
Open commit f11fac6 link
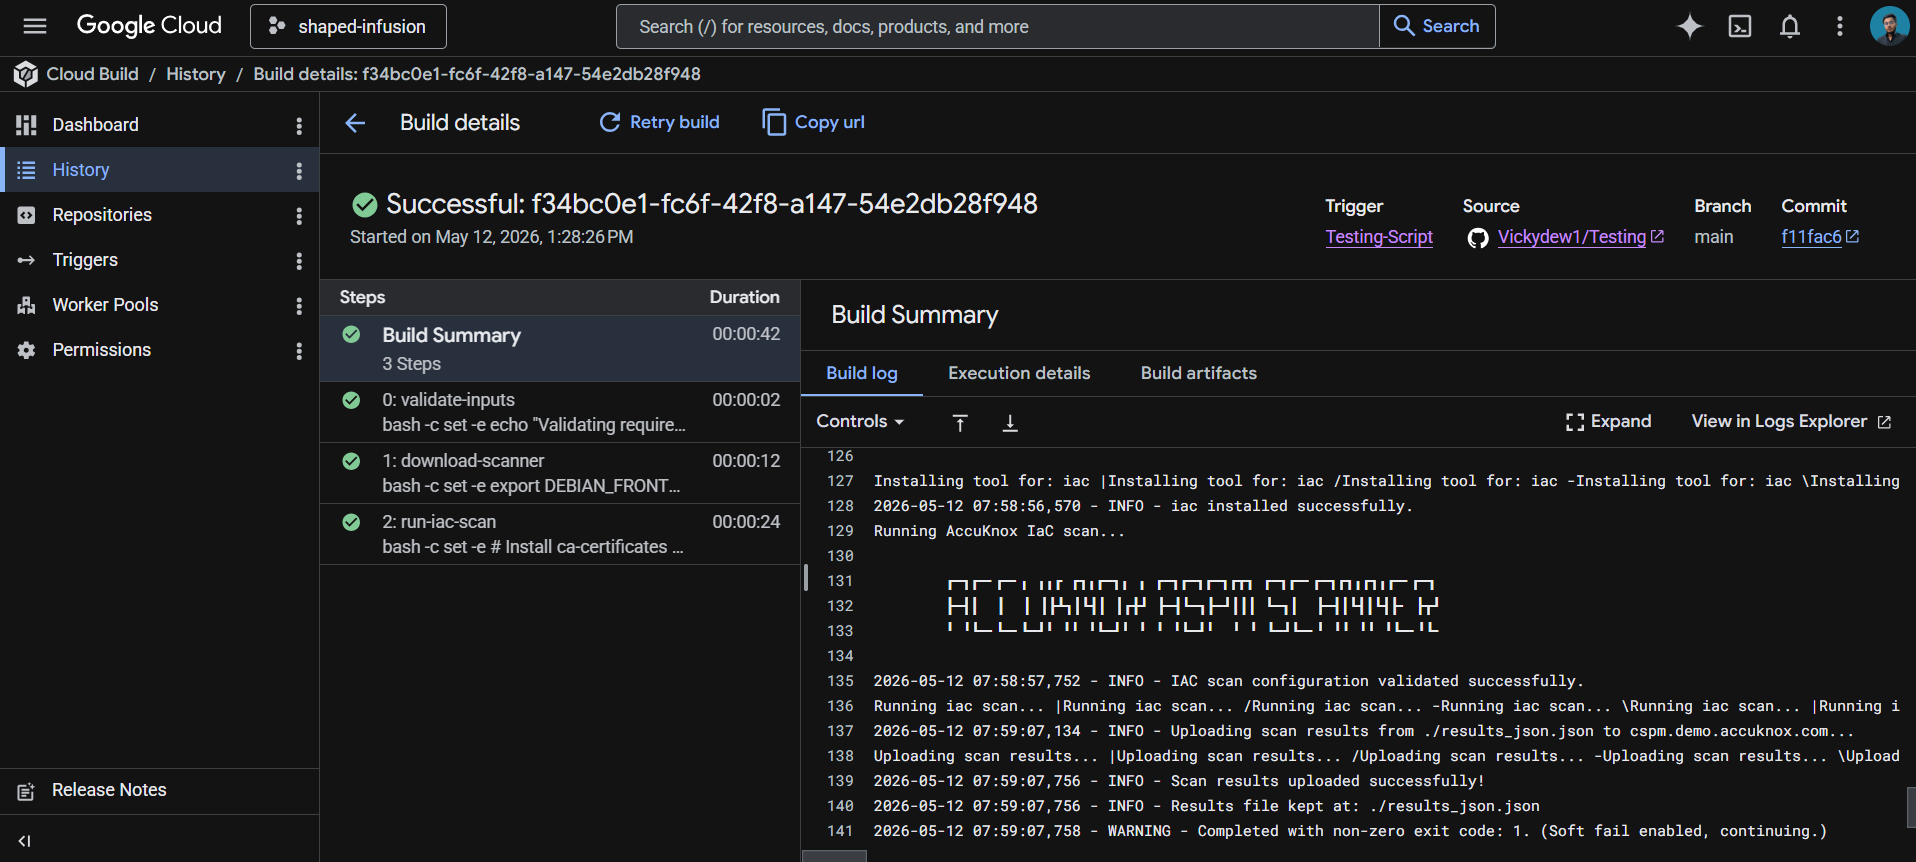pyautogui.click(x=1819, y=237)
